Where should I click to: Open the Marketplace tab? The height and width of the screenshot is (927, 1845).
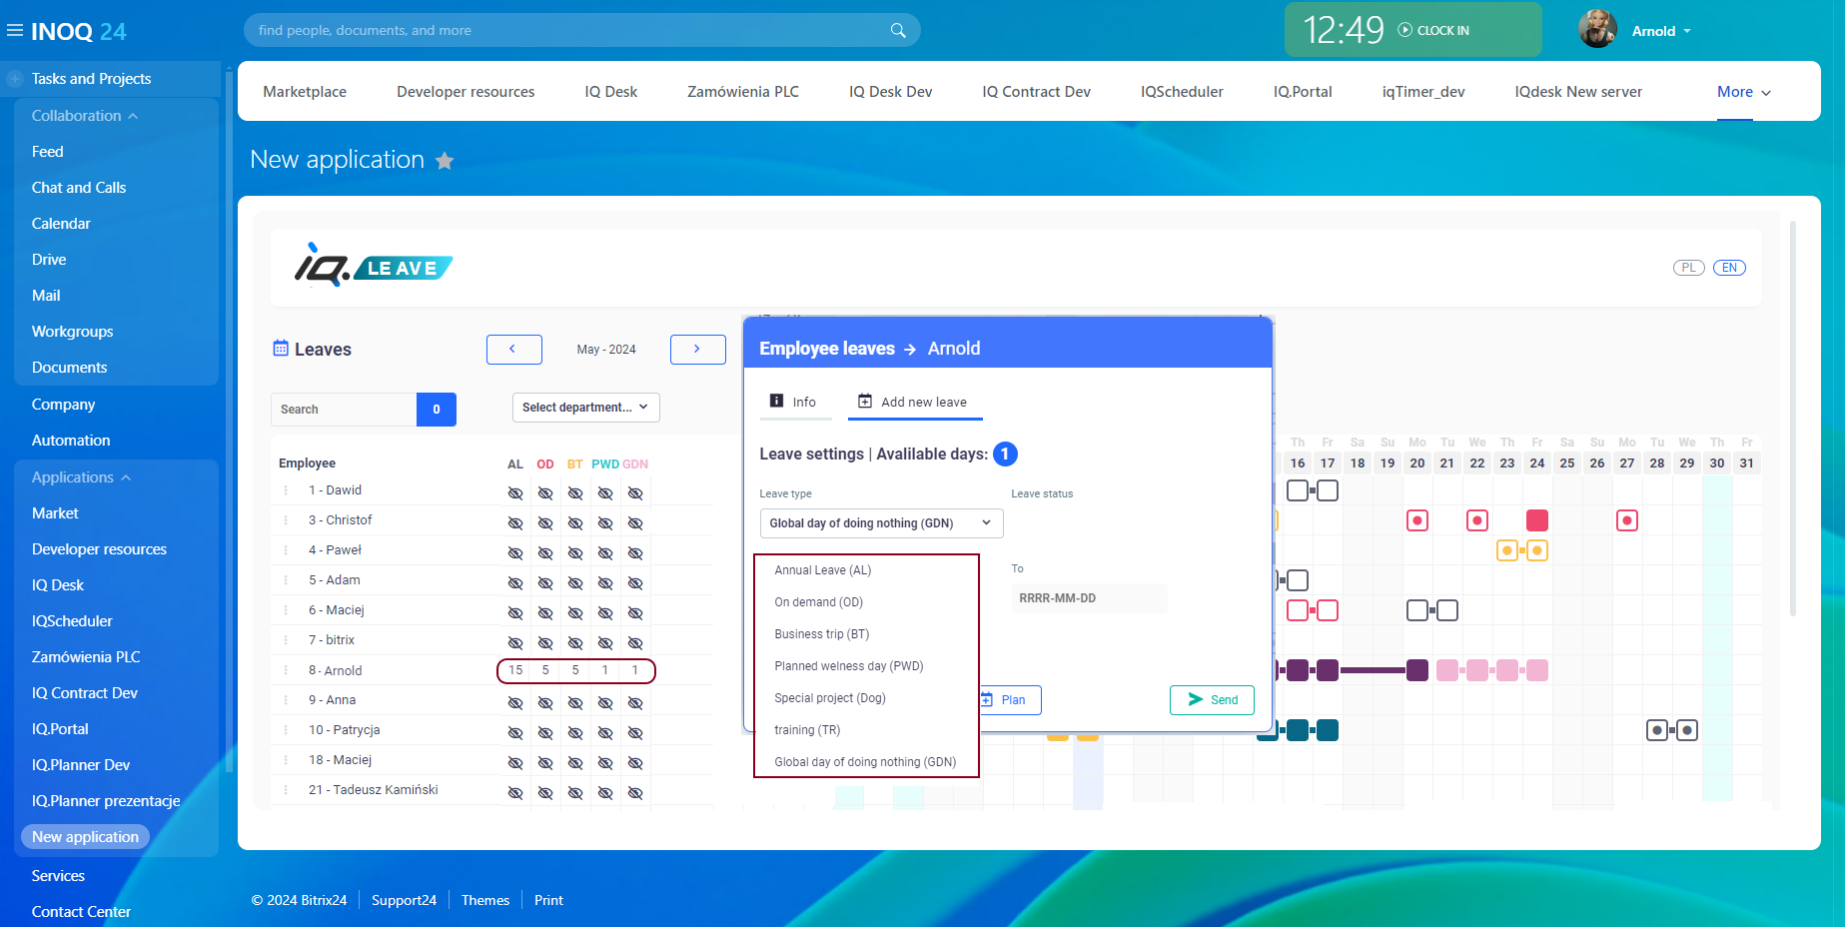305,91
